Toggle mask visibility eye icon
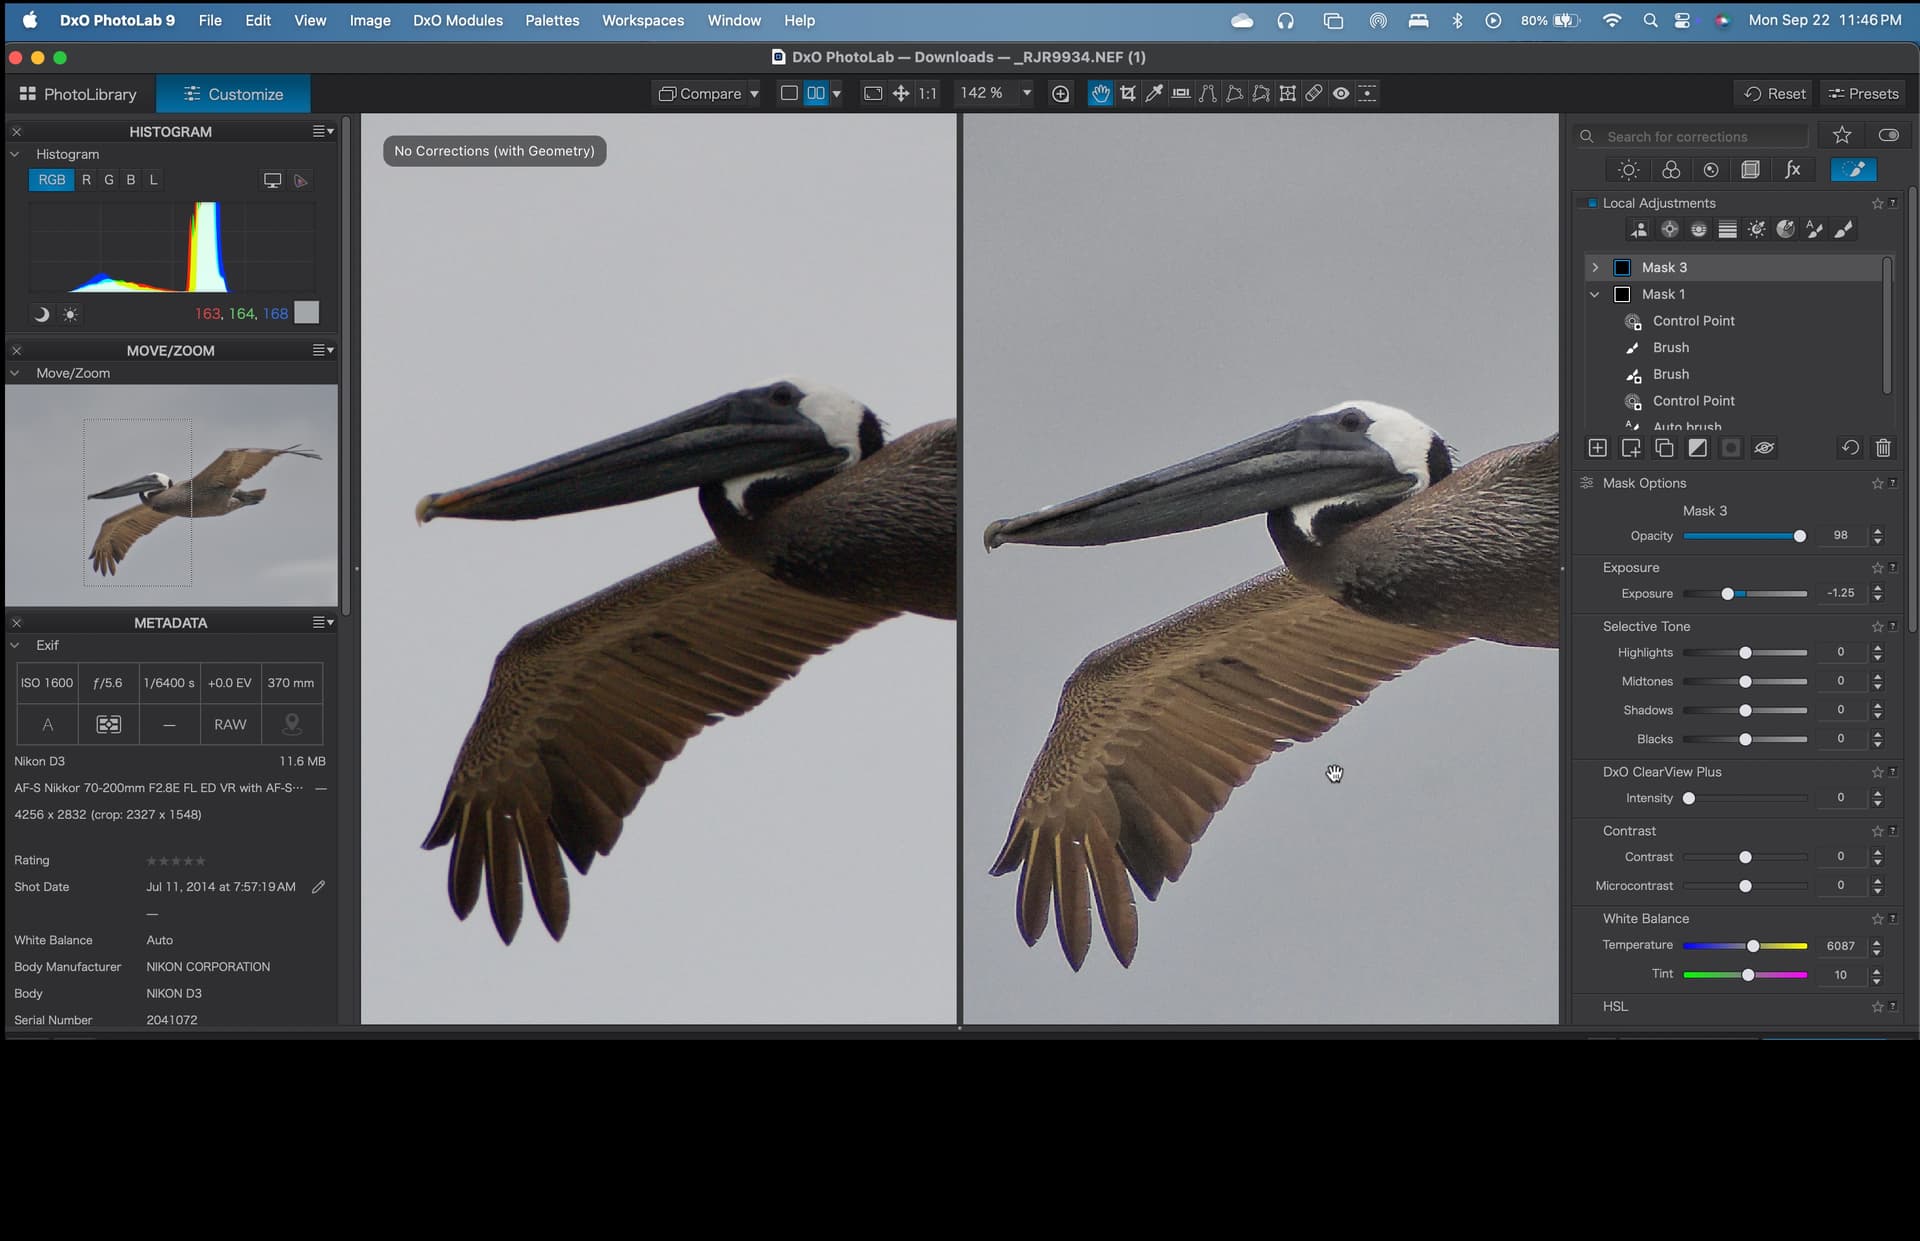The width and height of the screenshot is (1920, 1241). [1764, 448]
